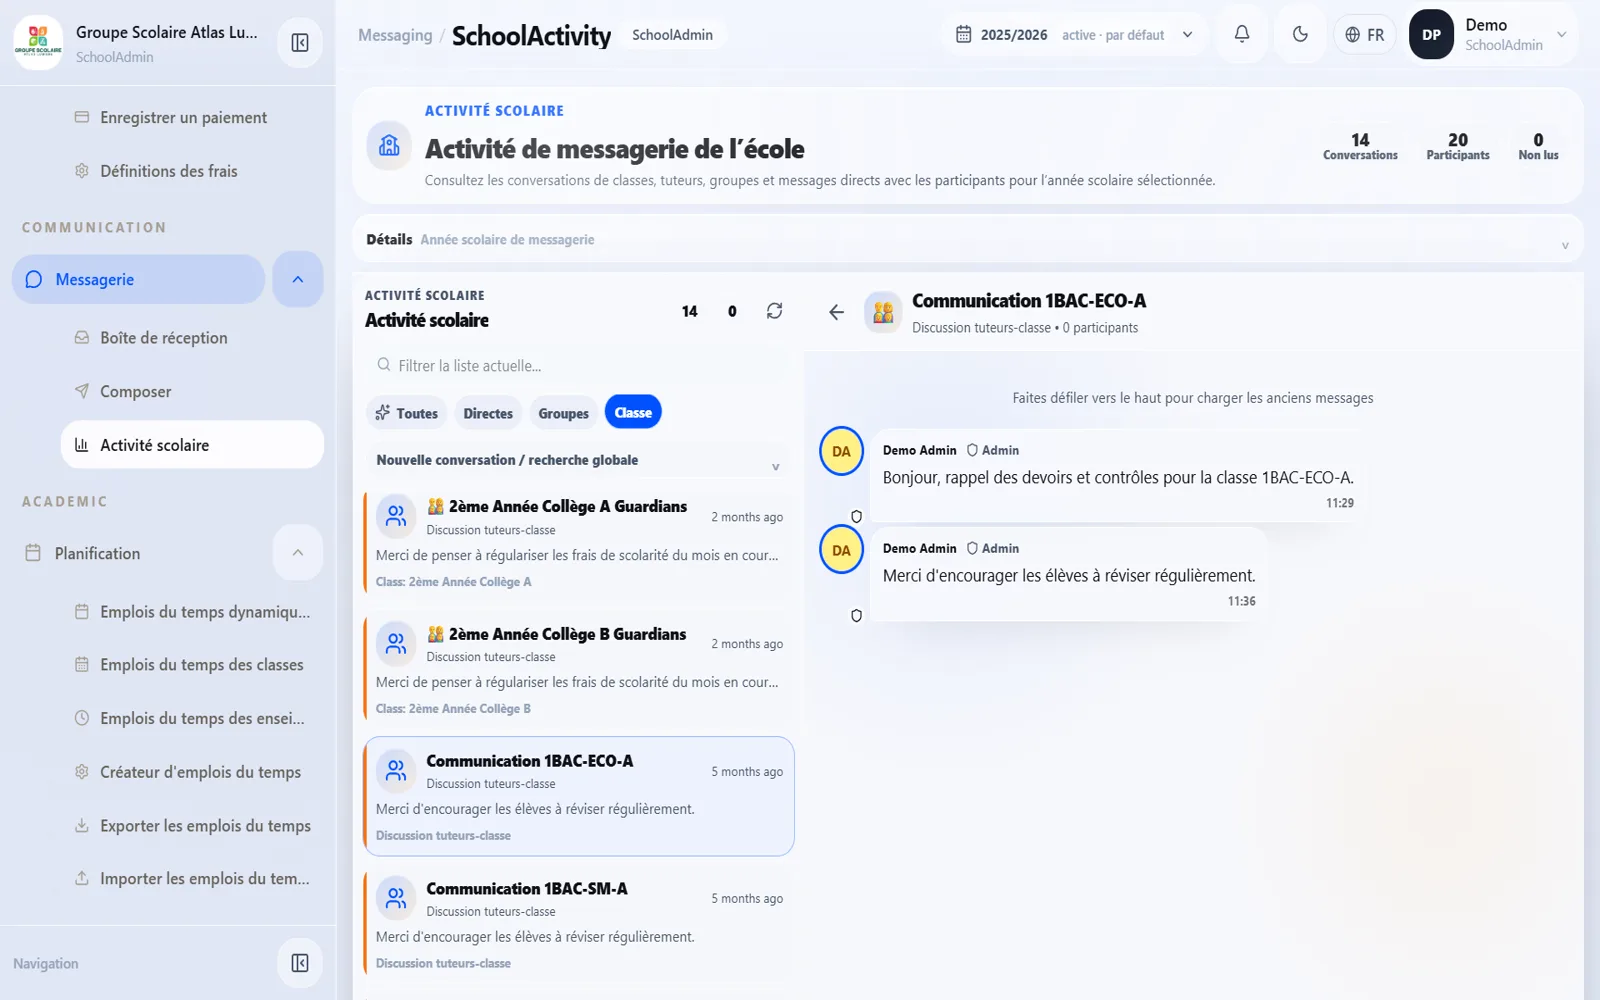Collapse Planification submenu chevron

[297, 553]
